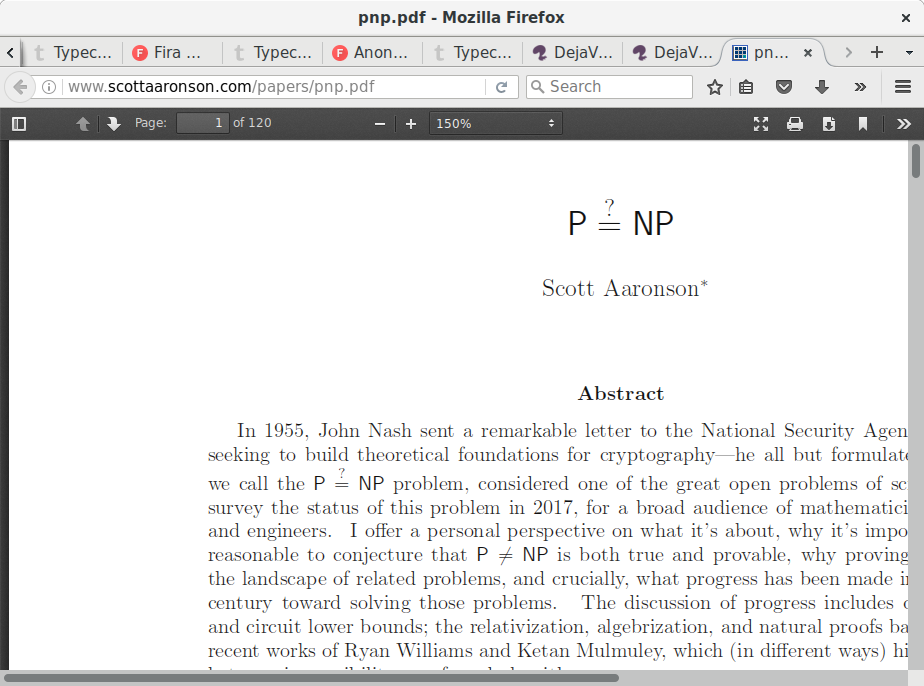Click the horizontal scrollbar at bottom
The height and width of the screenshot is (686, 924).
[x=310, y=678]
